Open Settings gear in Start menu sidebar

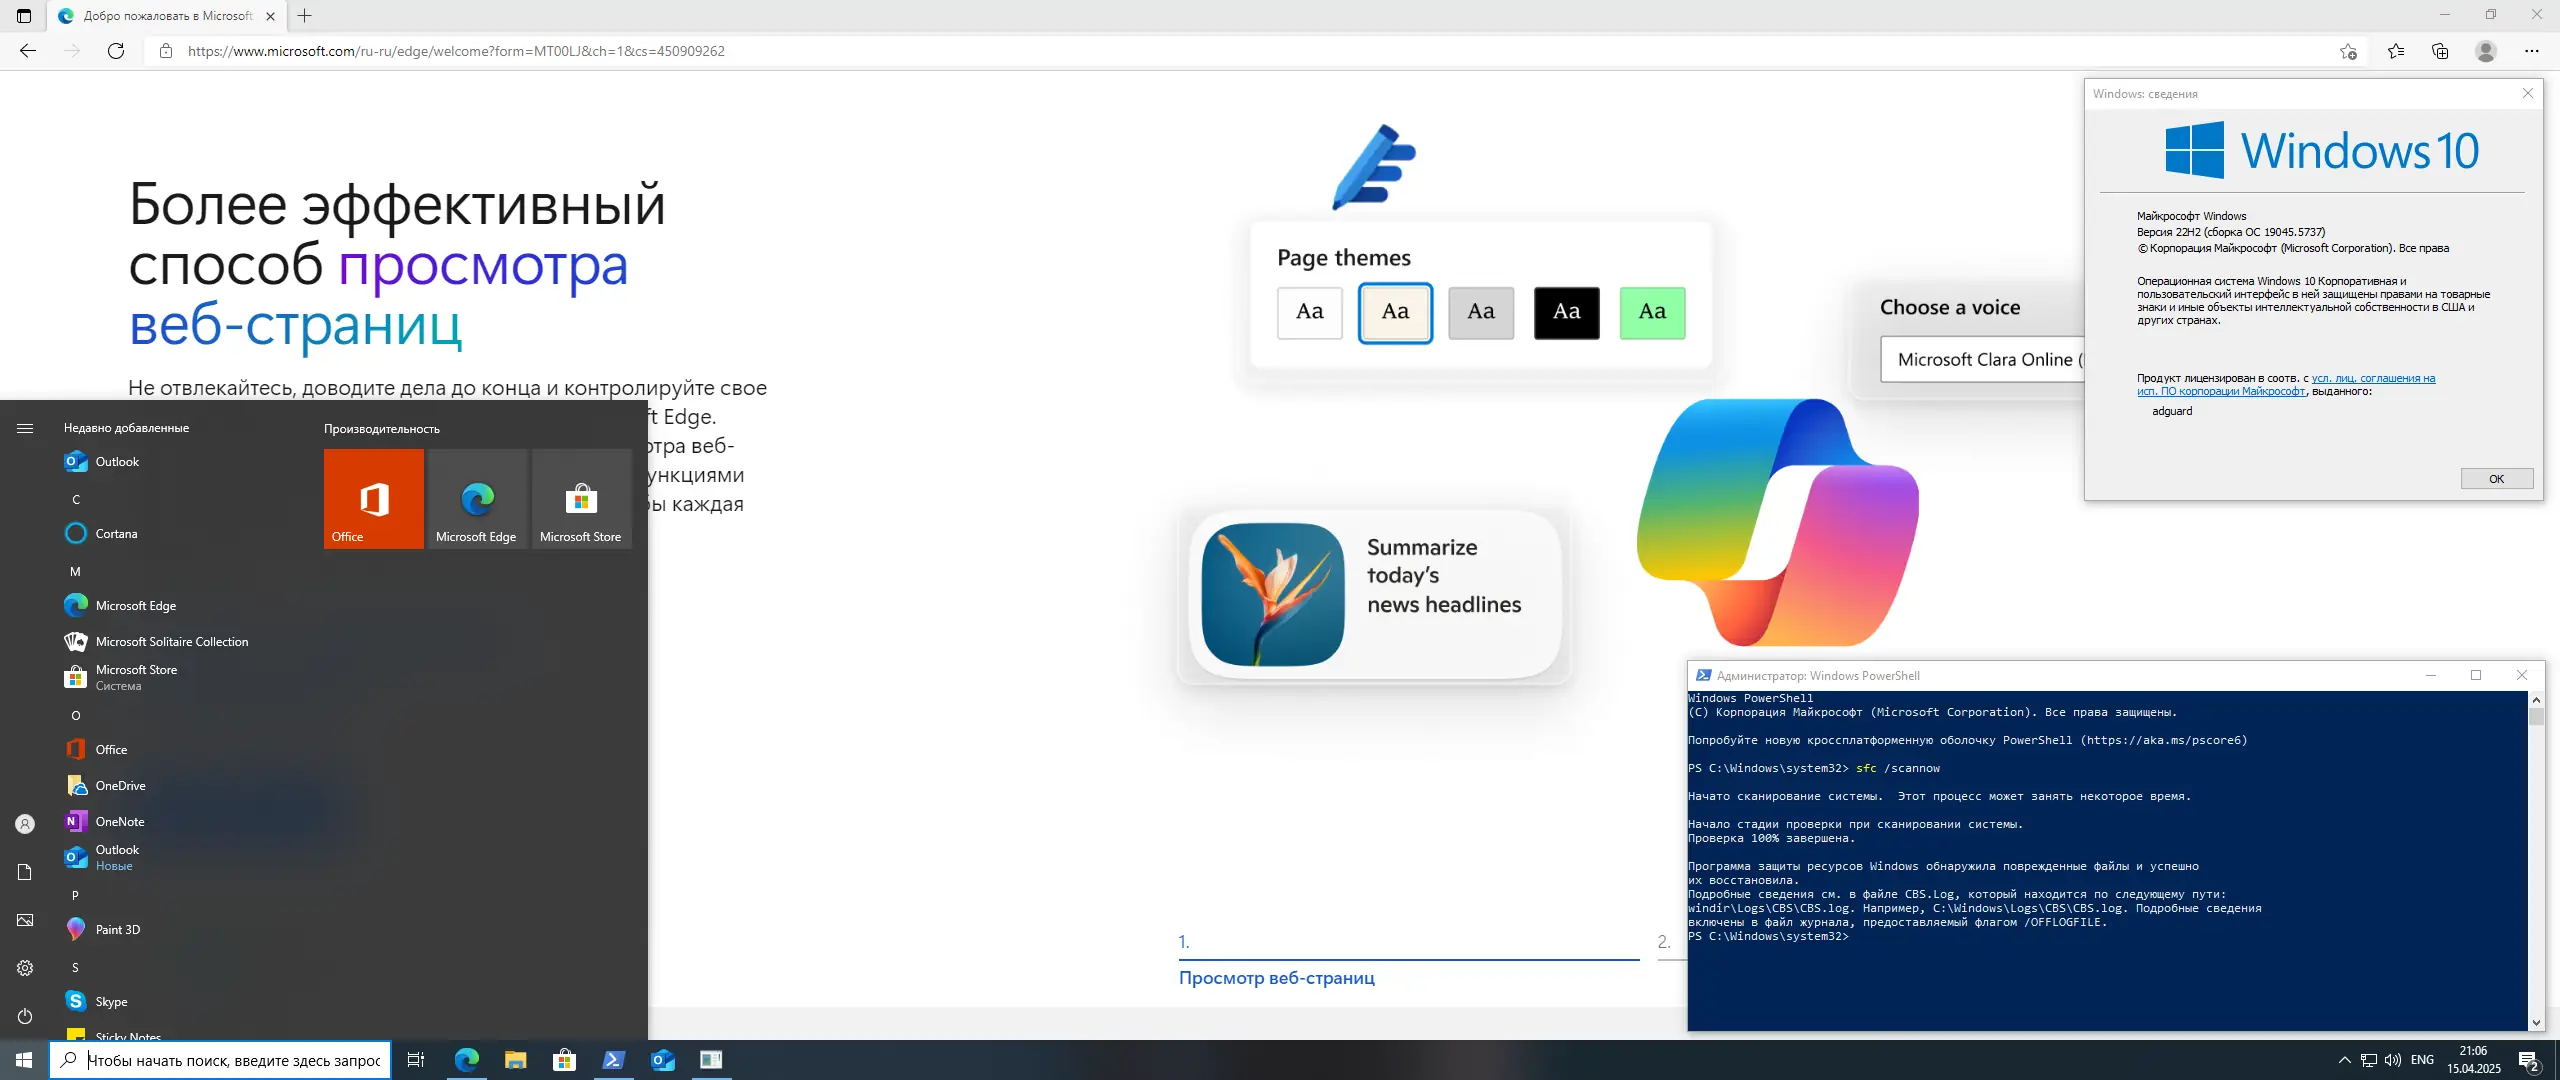[x=25, y=968]
